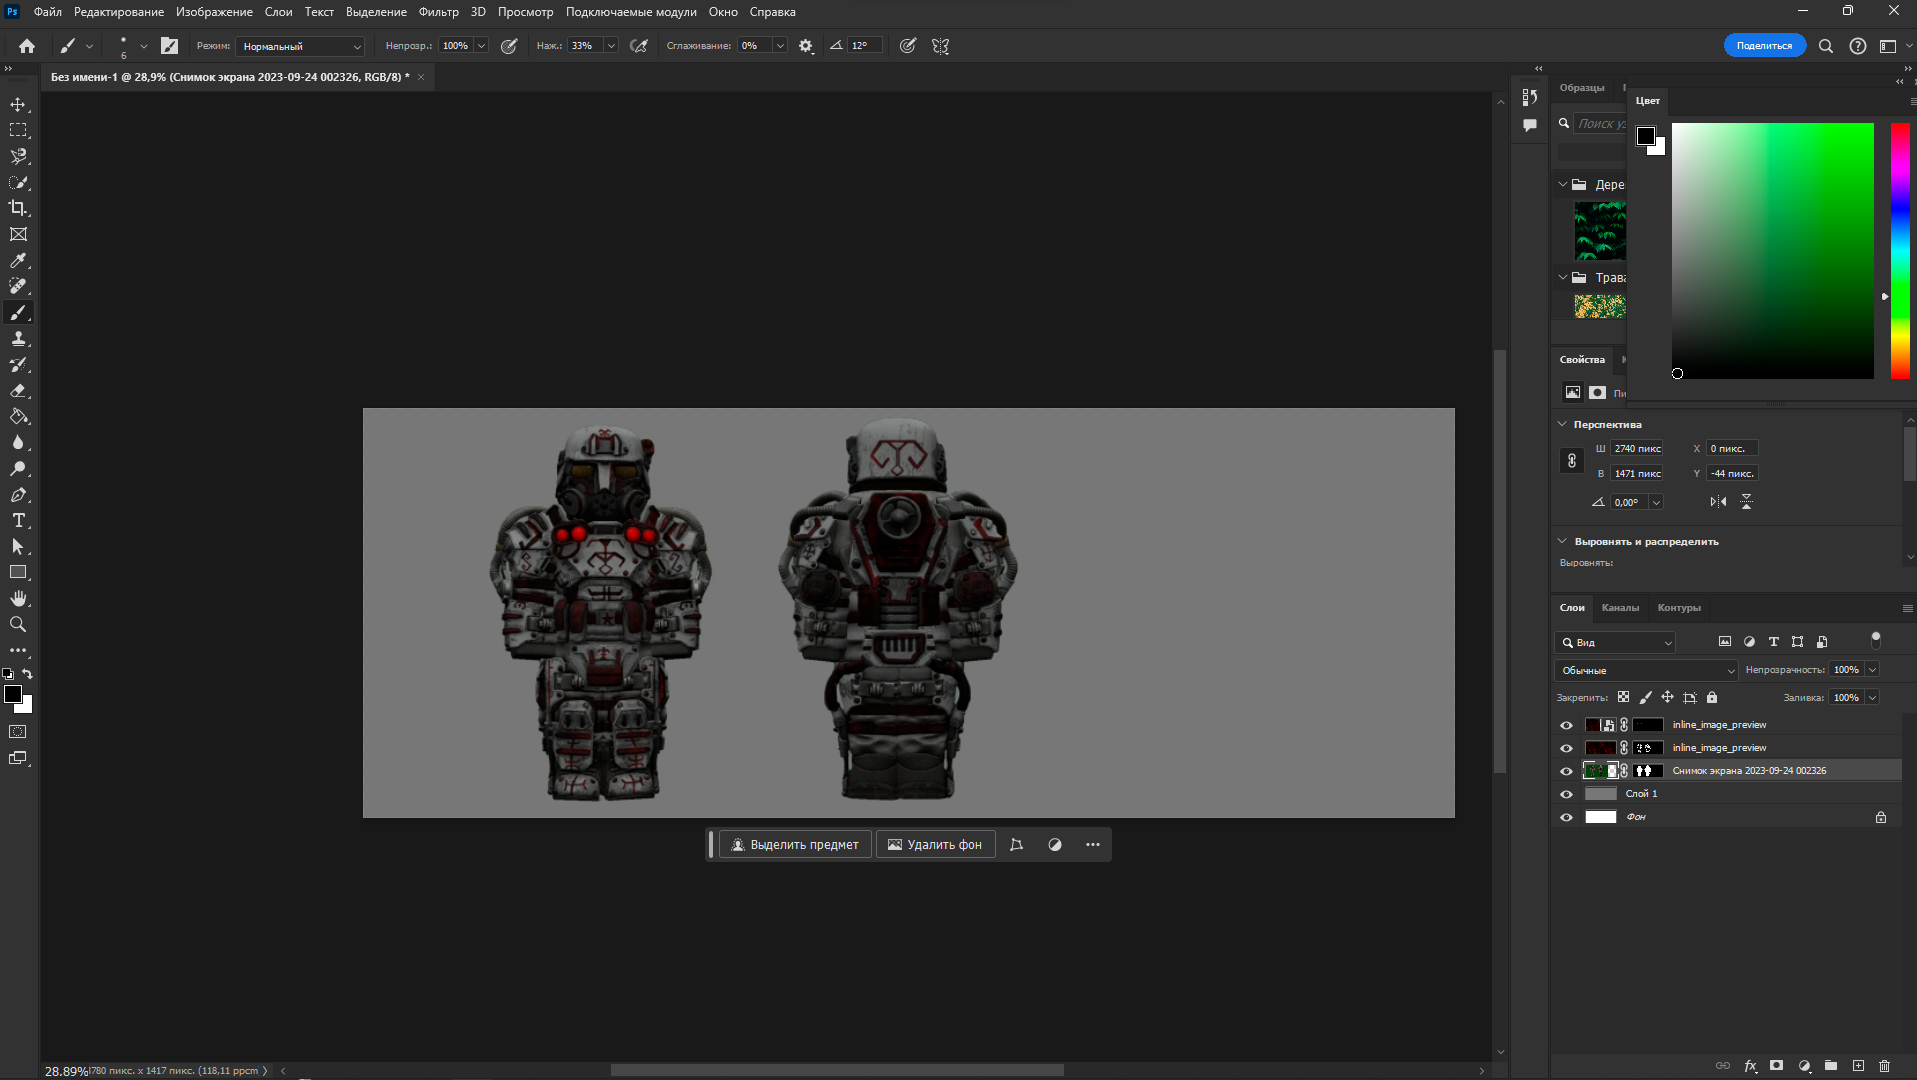The height and width of the screenshot is (1080, 1917).
Task: Select the Lasso tool
Action: (18, 156)
